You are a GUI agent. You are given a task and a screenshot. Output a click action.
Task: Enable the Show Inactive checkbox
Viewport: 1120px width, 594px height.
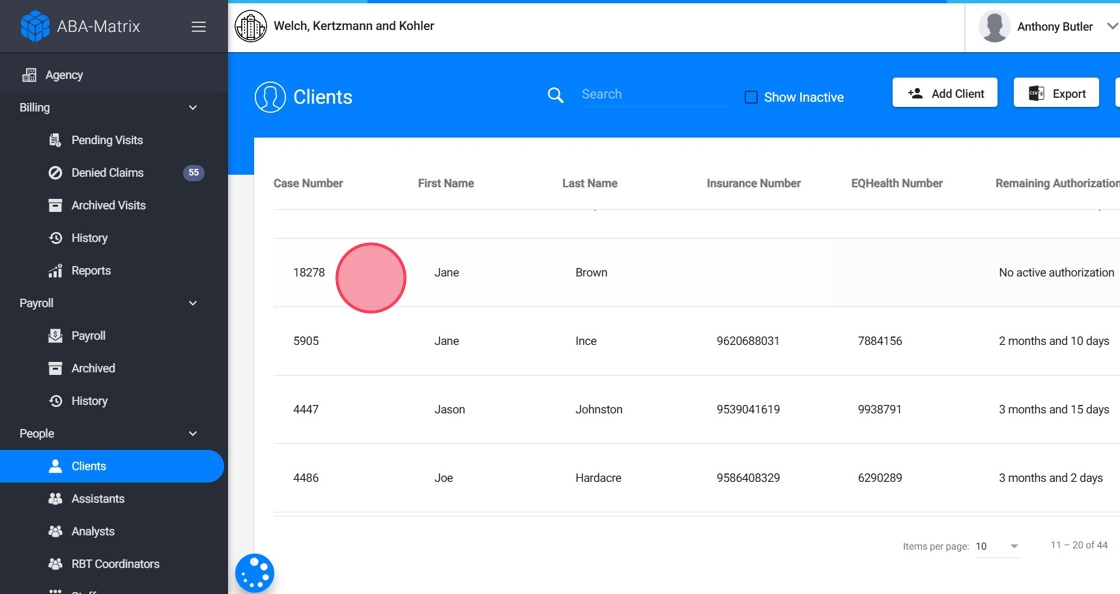click(x=751, y=97)
